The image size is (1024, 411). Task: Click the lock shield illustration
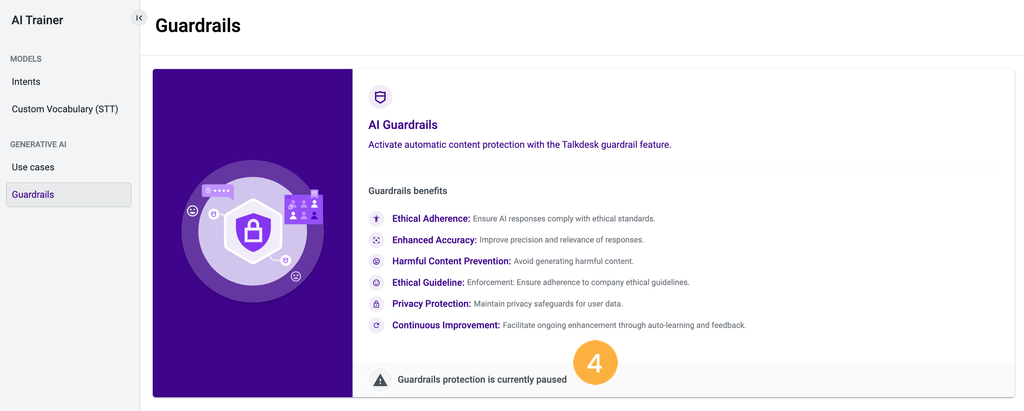pos(252,231)
